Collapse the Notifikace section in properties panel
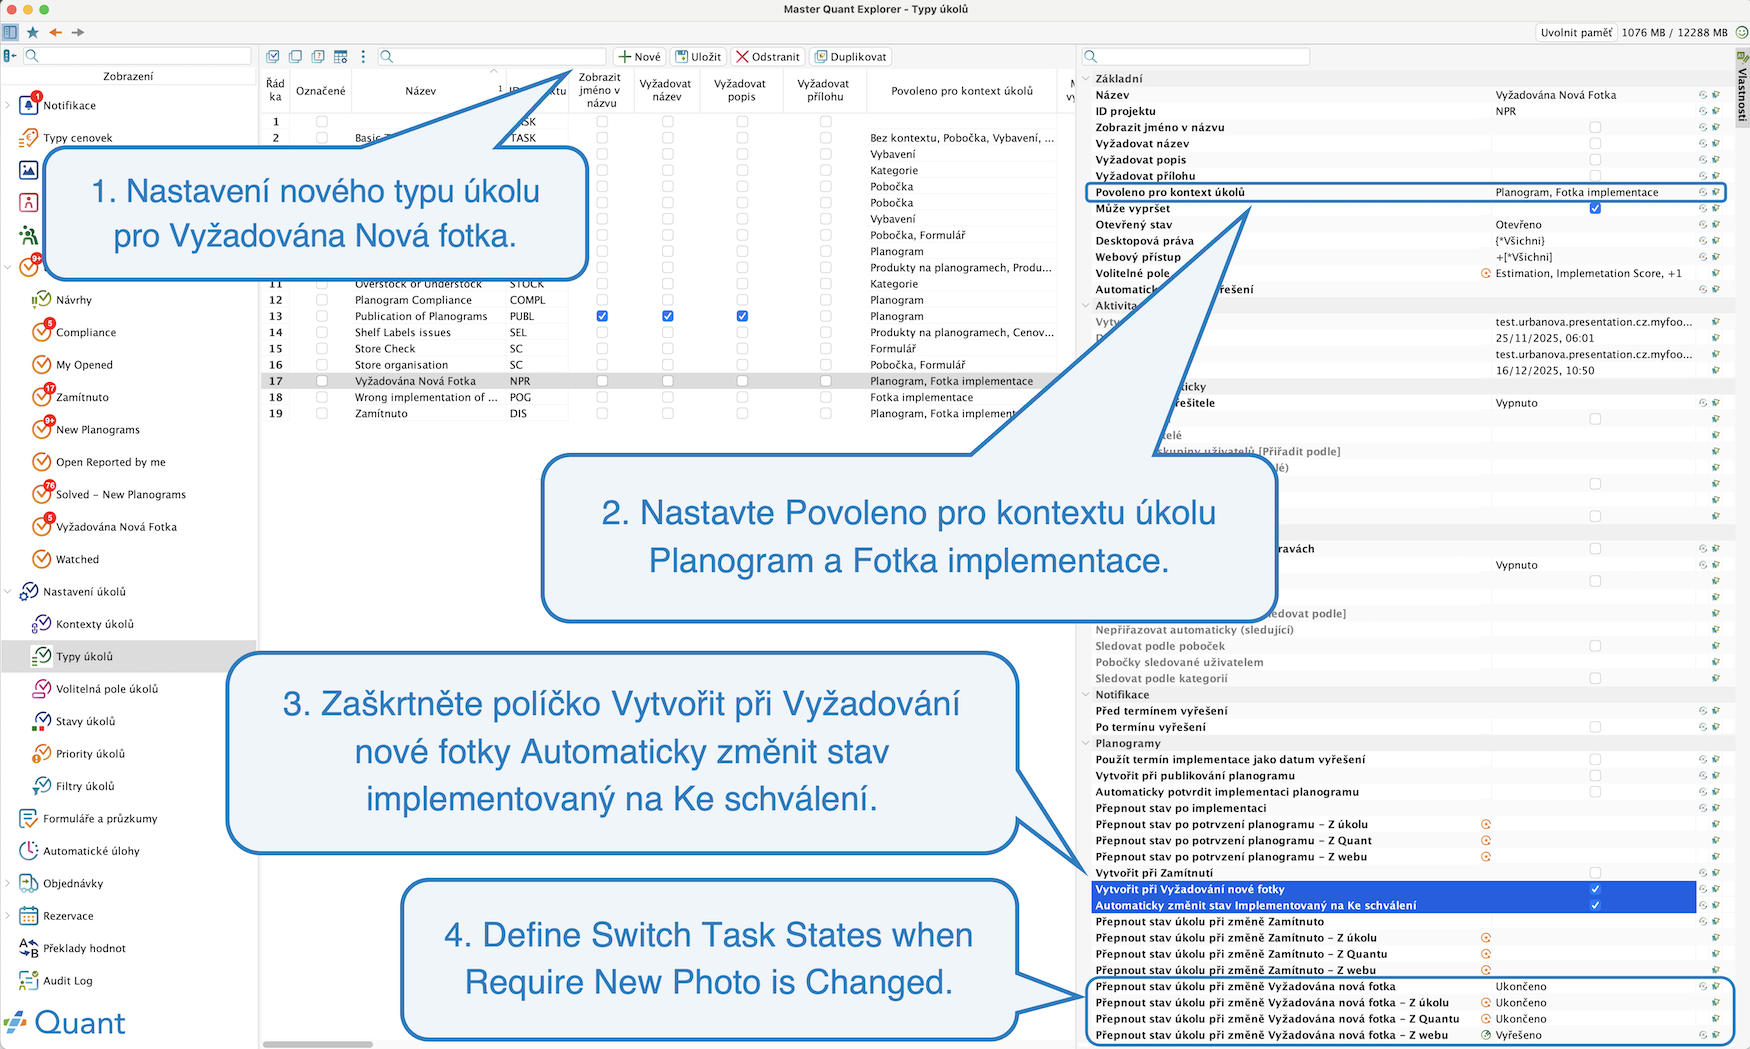The width and height of the screenshot is (1750, 1049). [1086, 695]
